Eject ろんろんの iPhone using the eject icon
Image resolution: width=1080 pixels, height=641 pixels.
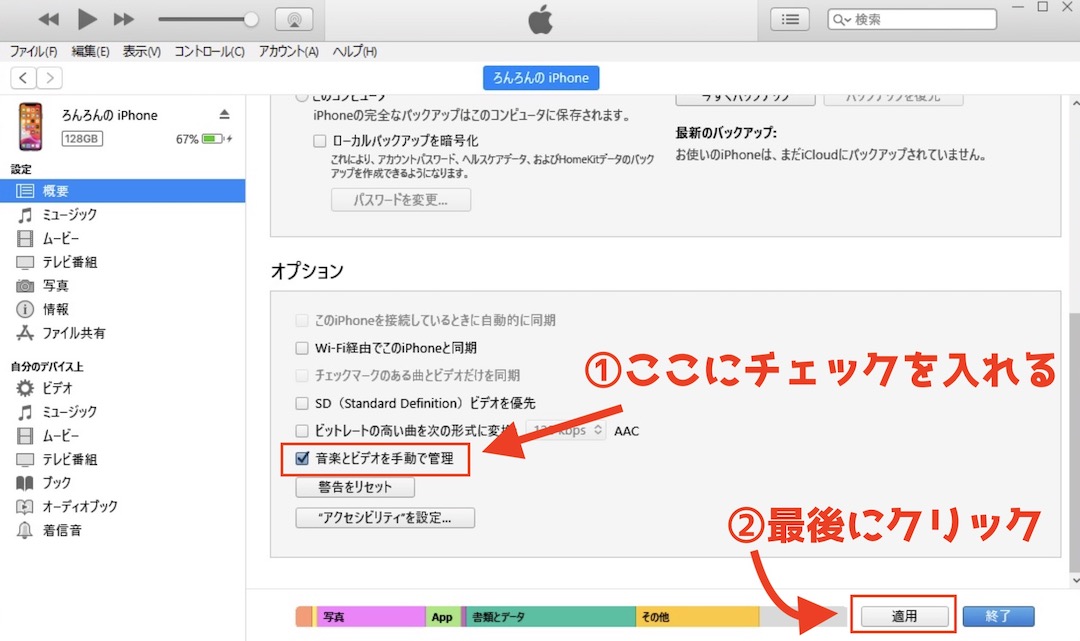[227, 114]
